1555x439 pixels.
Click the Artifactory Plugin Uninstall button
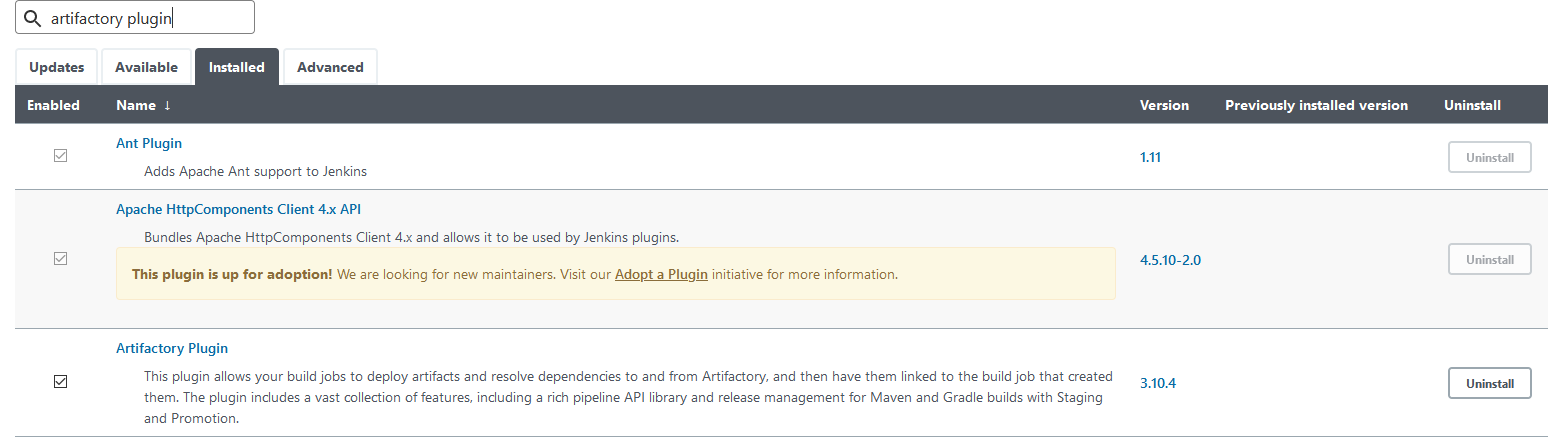[1490, 383]
